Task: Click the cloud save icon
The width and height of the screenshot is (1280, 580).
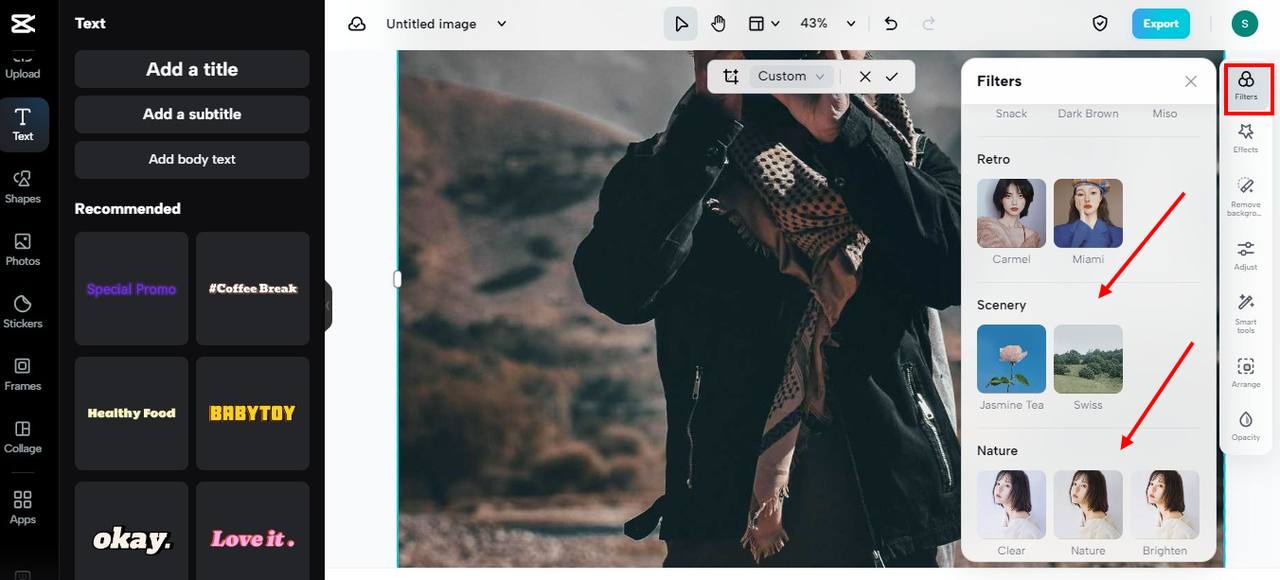Action: pos(357,23)
